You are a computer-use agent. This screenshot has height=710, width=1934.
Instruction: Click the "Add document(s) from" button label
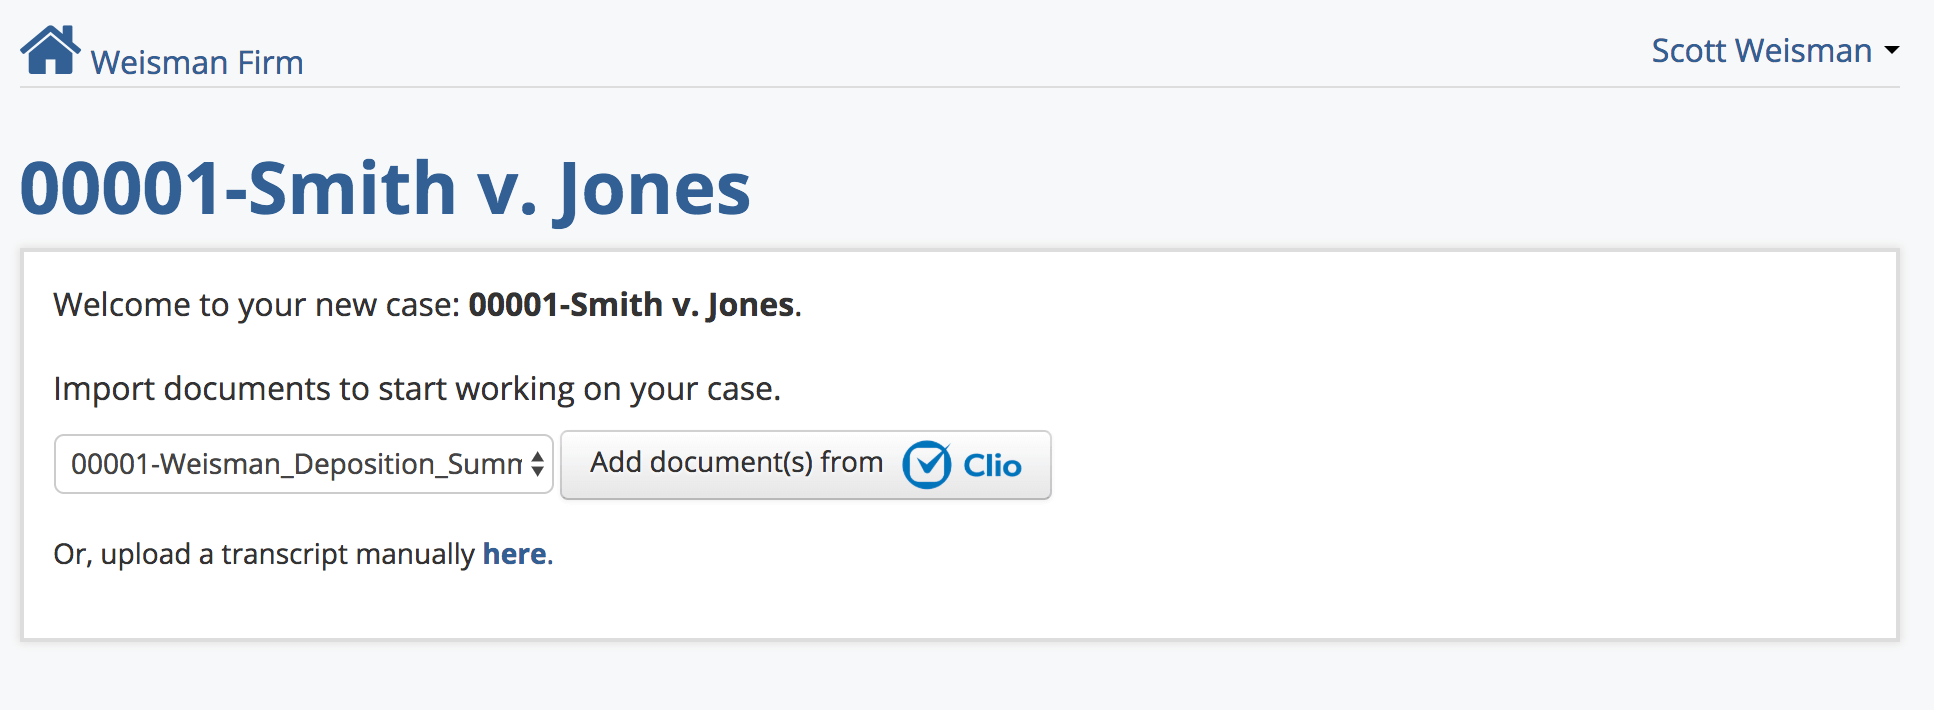coord(736,463)
